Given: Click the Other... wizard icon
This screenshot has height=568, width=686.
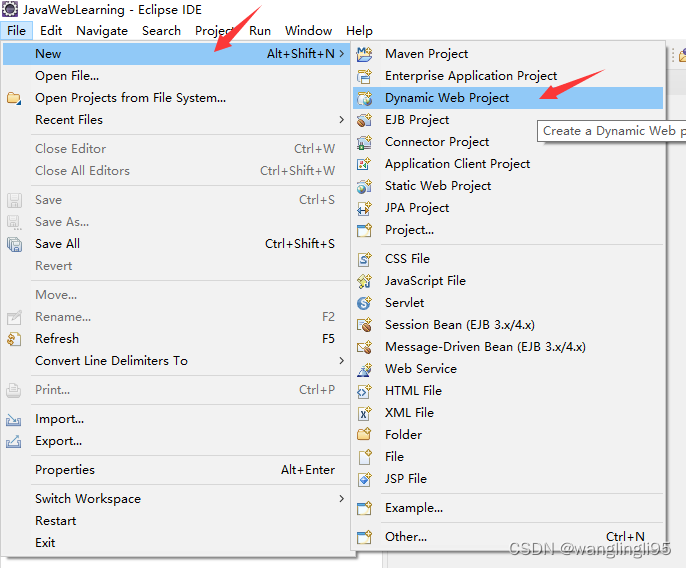Looking at the screenshot, I should 364,537.
